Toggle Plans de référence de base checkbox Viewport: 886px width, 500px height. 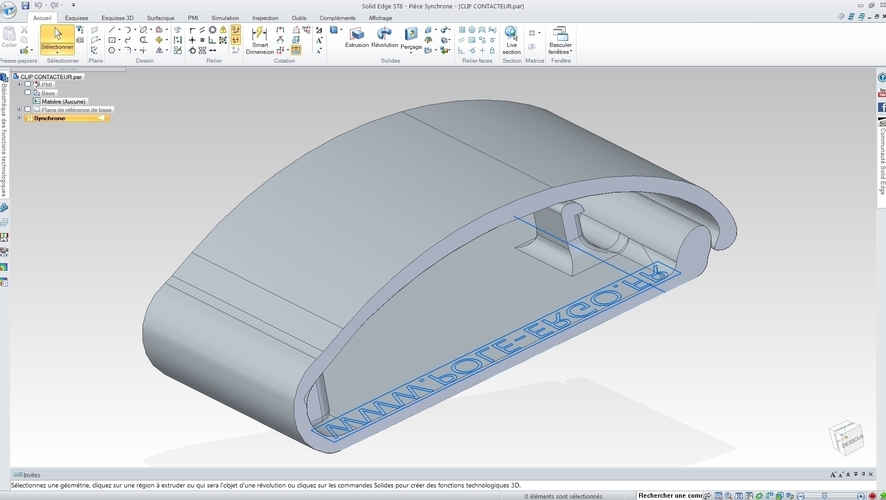tap(27, 110)
